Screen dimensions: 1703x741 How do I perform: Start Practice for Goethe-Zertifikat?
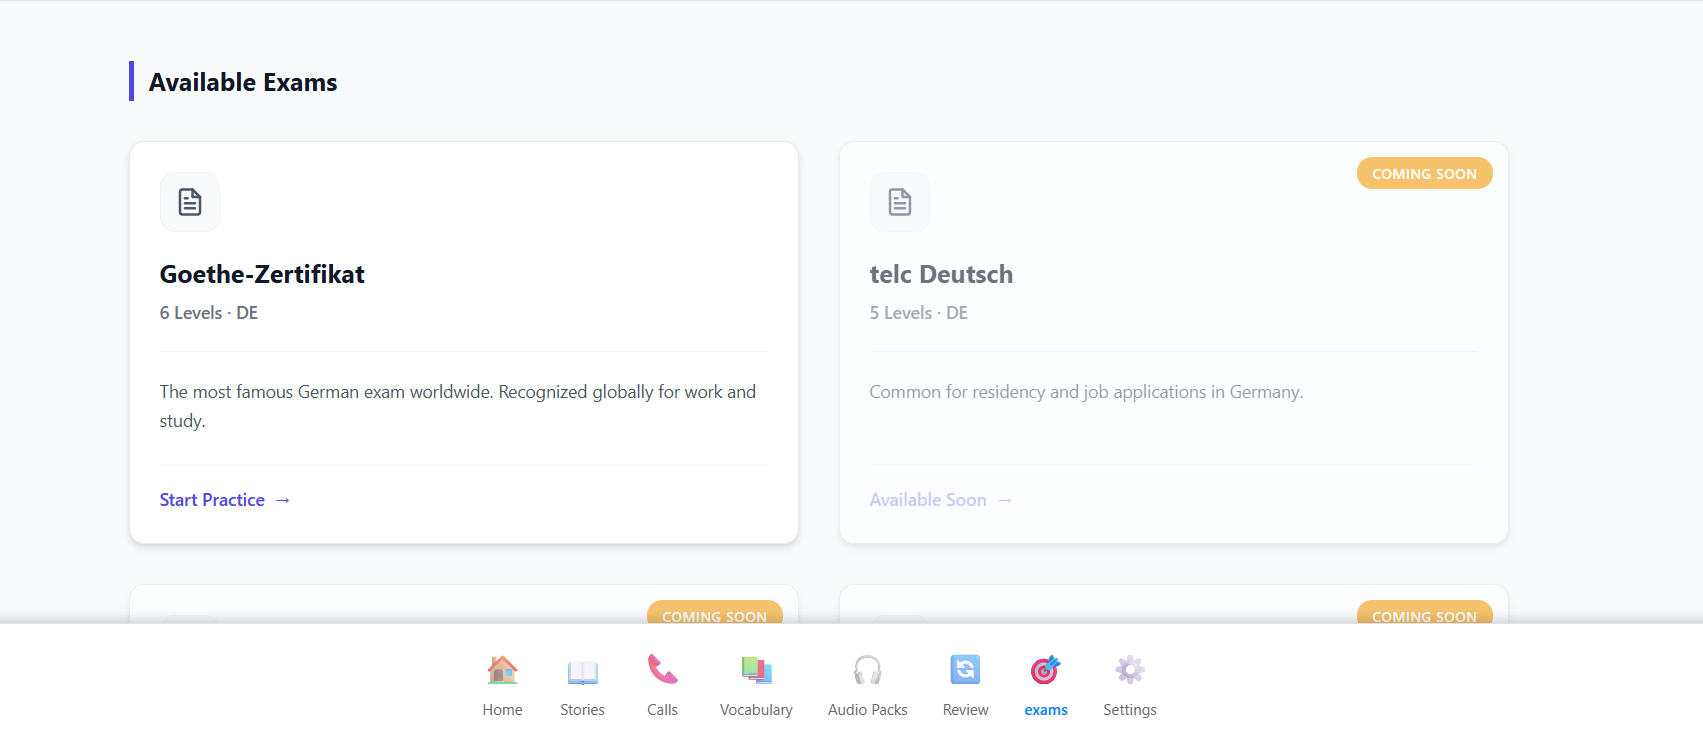pyautogui.click(x=225, y=500)
